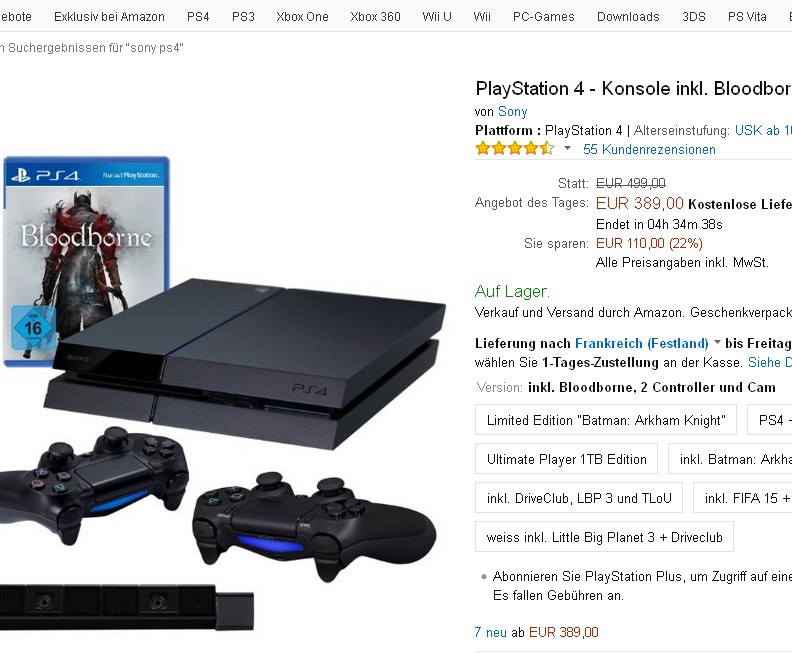Viewport: 792px width, 654px height.
Task: Choose weiss inkl. Little Big Planet 3 + Driveclub
Action: pyautogui.click(x=604, y=537)
